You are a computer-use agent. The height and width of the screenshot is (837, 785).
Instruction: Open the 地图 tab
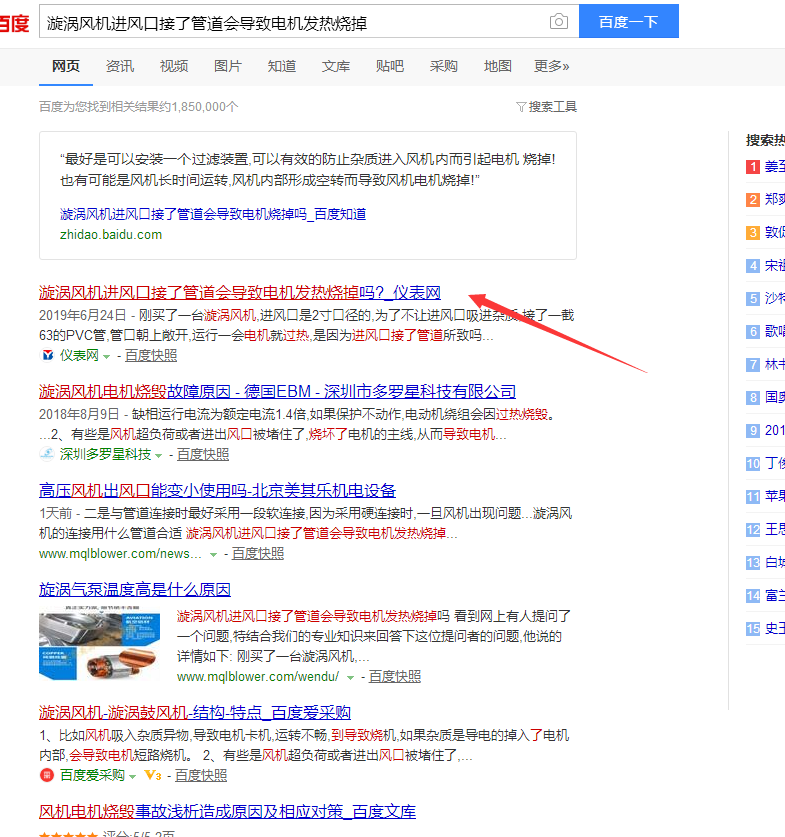click(x=497, y=66)
